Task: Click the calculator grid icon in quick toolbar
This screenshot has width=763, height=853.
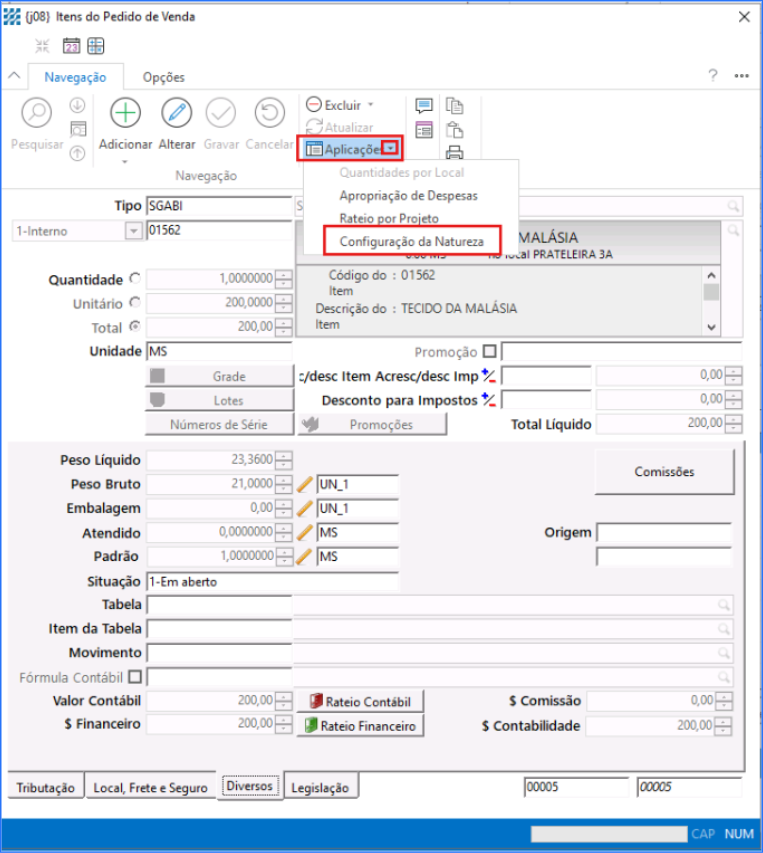Action: coord(96,46)
